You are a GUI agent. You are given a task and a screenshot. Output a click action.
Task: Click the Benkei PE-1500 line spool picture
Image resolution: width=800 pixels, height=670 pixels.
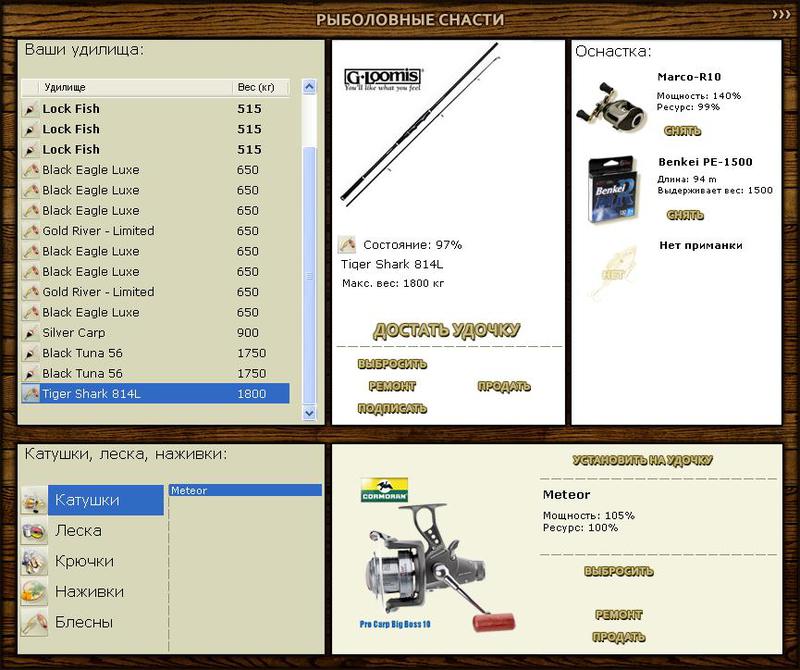tap(612, 190)
